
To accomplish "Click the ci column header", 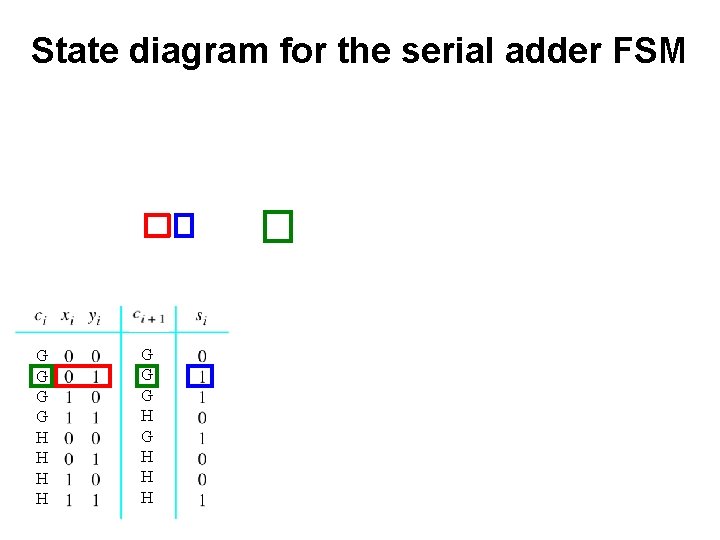I will 40,317.
